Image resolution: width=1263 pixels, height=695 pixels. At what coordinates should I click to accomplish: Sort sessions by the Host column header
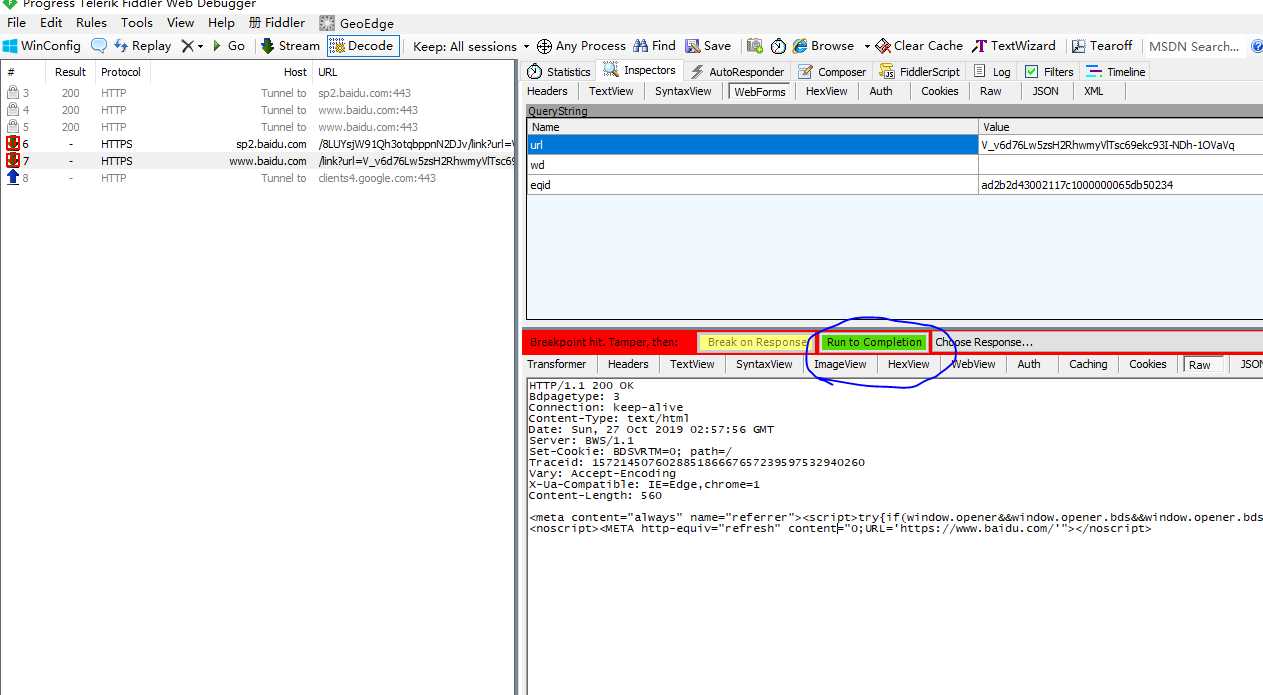(230, 72)
